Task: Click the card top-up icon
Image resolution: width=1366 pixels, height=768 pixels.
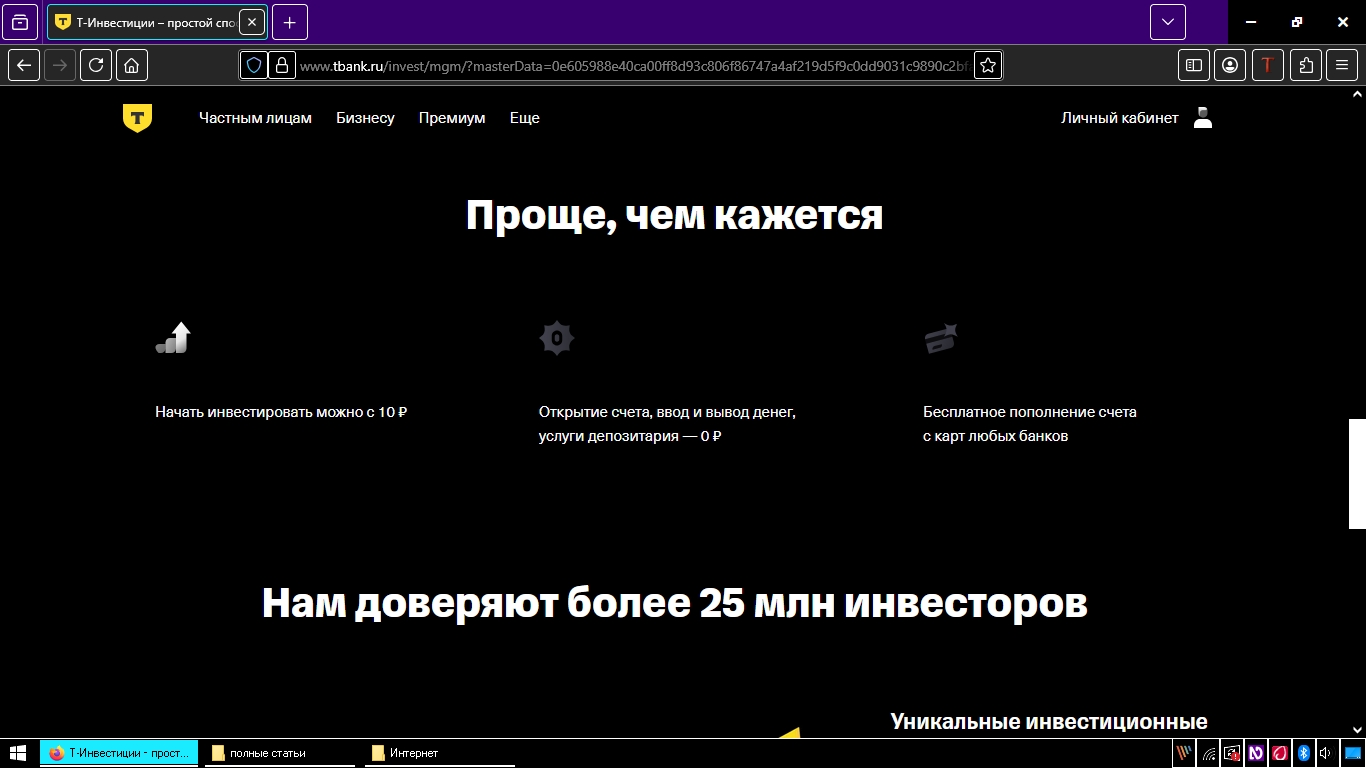Action: pos(941,338)
